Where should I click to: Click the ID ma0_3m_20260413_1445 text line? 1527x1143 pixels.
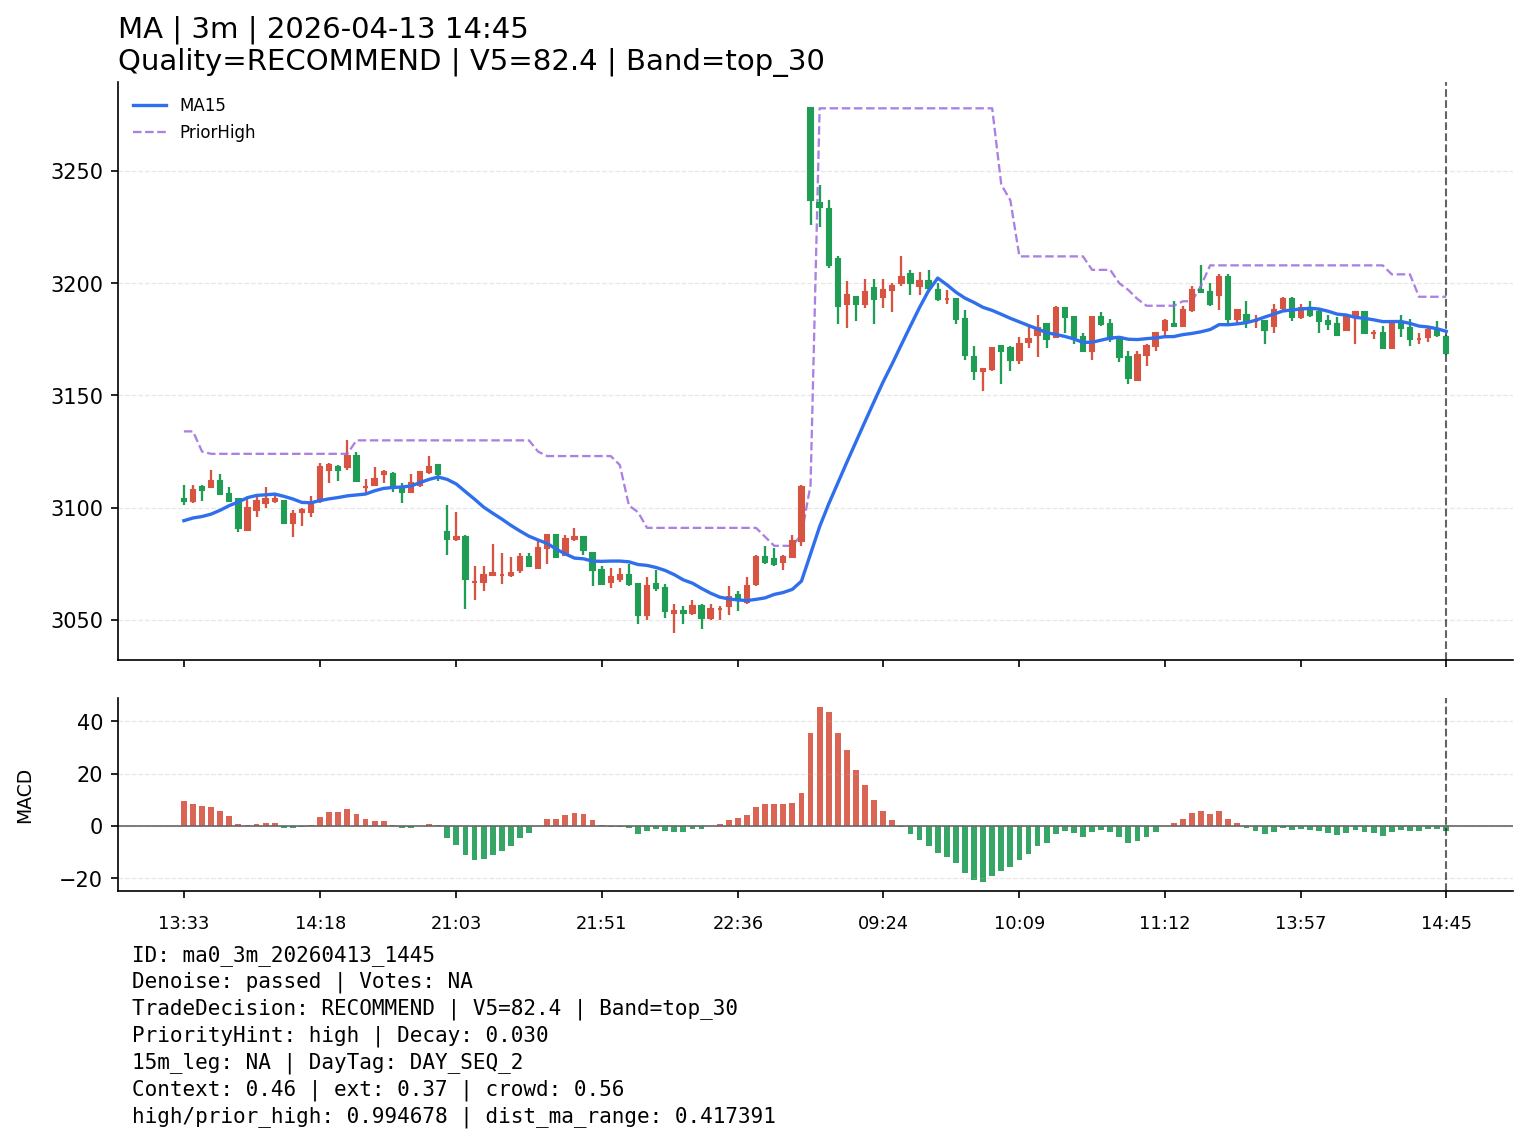(x=283, y=955)
